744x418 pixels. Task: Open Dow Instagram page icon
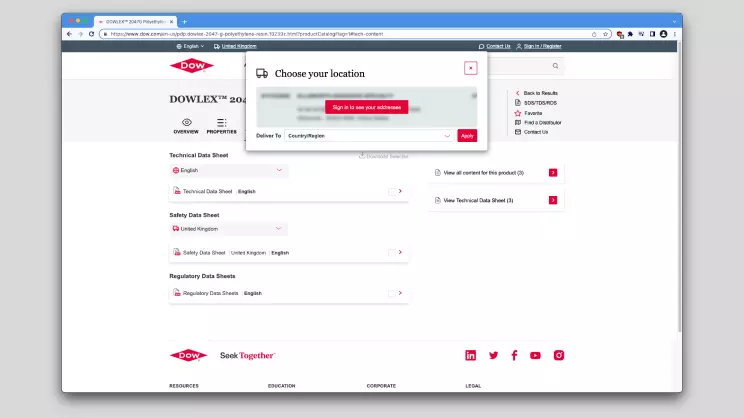coord(558,355)
